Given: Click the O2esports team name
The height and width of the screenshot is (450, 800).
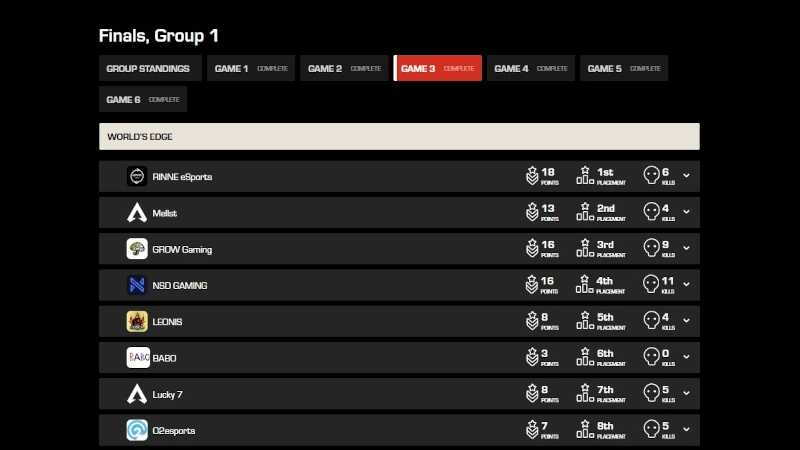Looking at the screenshot, I should tap(173, 431).
